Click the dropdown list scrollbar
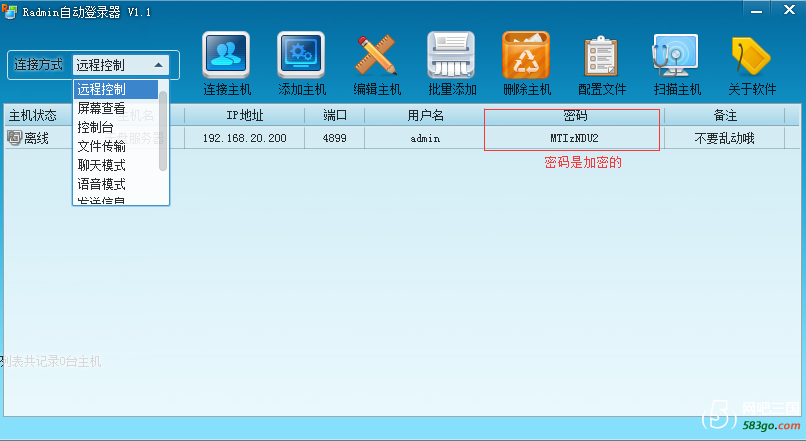This screenshot has width=806, height=441. click(163, 131)
